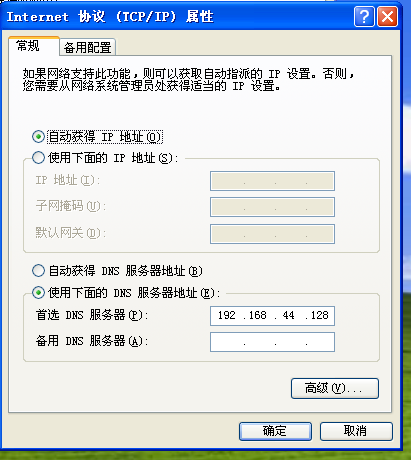
Task: Click the 首选 DNS 服务器 address field
Action: click(x=272, y=316)
